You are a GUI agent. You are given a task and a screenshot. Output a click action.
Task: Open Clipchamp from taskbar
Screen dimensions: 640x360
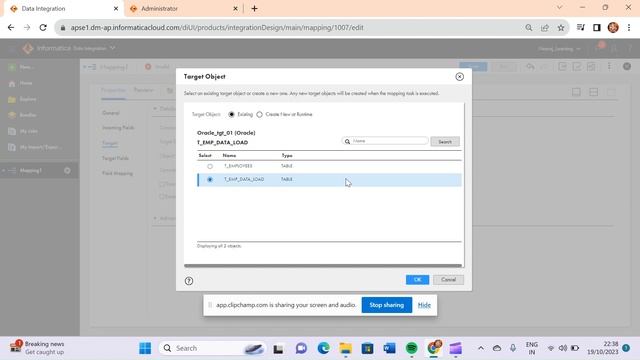(456, 348)
